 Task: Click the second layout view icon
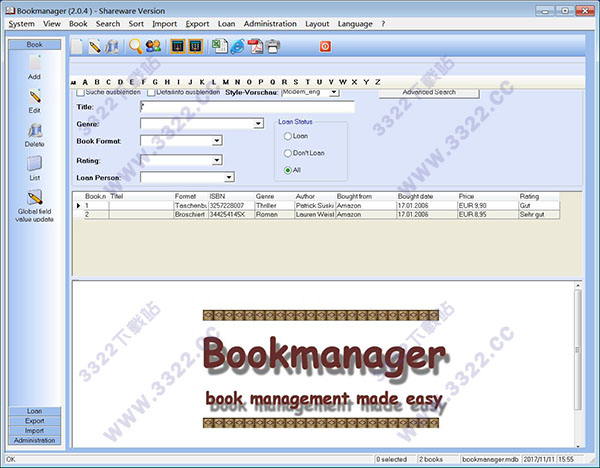pos(195,47)
